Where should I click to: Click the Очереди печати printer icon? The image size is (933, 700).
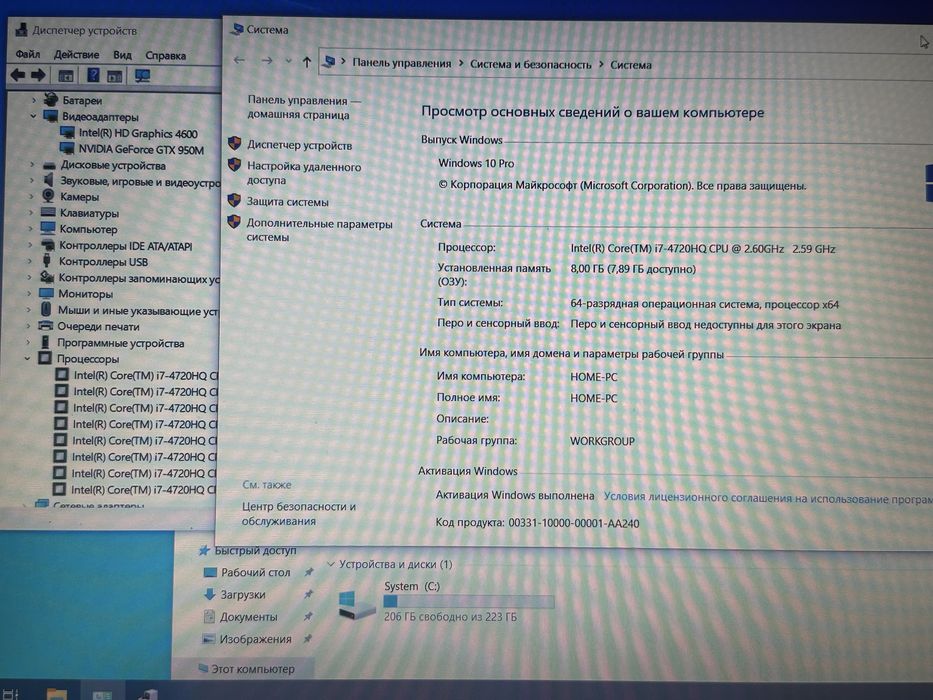point(46,326)
